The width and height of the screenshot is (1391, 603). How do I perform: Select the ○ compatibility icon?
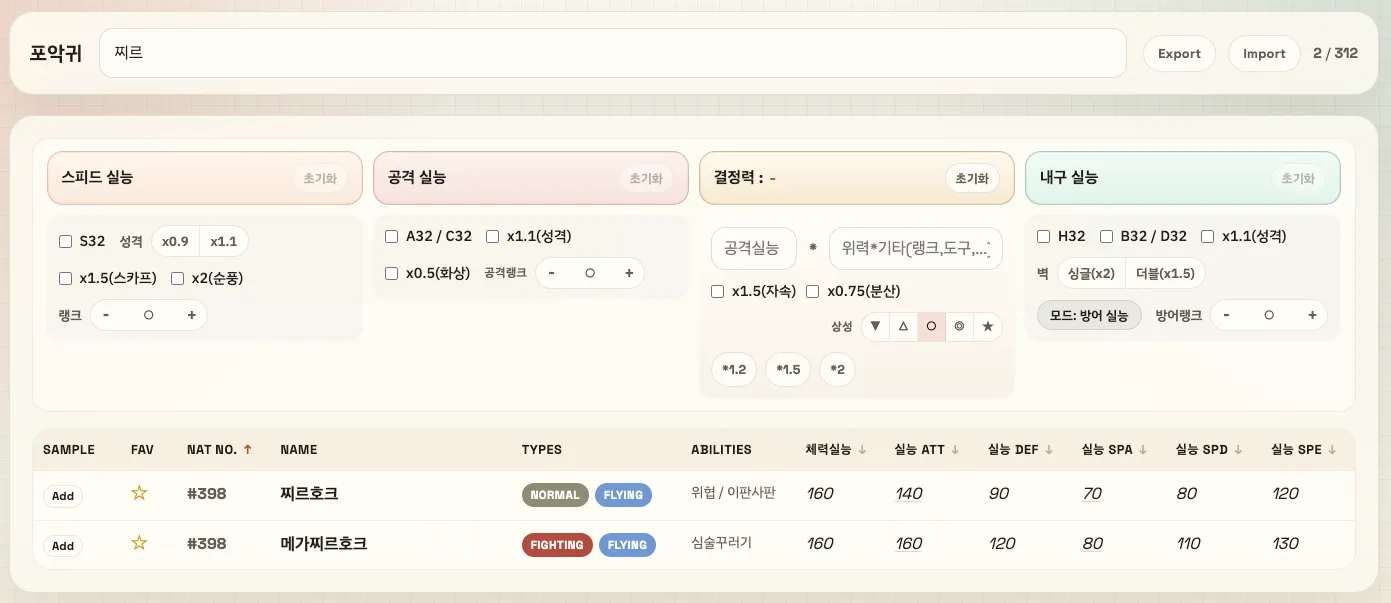pyautogui.click(x=931, y=326)
